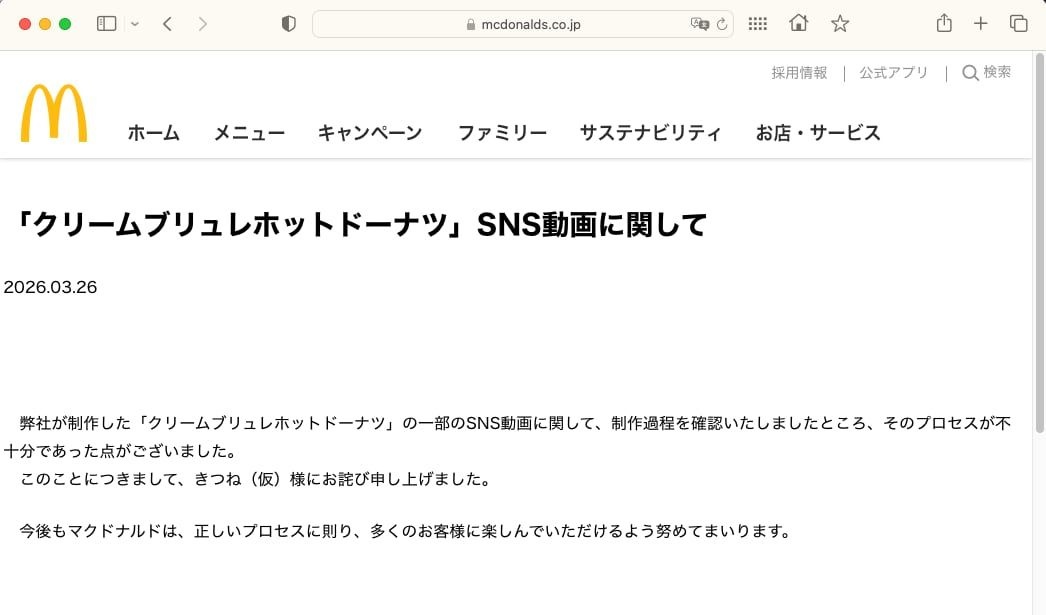Image resolution: width=1046 pixels, height=615 pixels.
Task: Expand the tab group dropdown chevron
Action: [135, 24]
